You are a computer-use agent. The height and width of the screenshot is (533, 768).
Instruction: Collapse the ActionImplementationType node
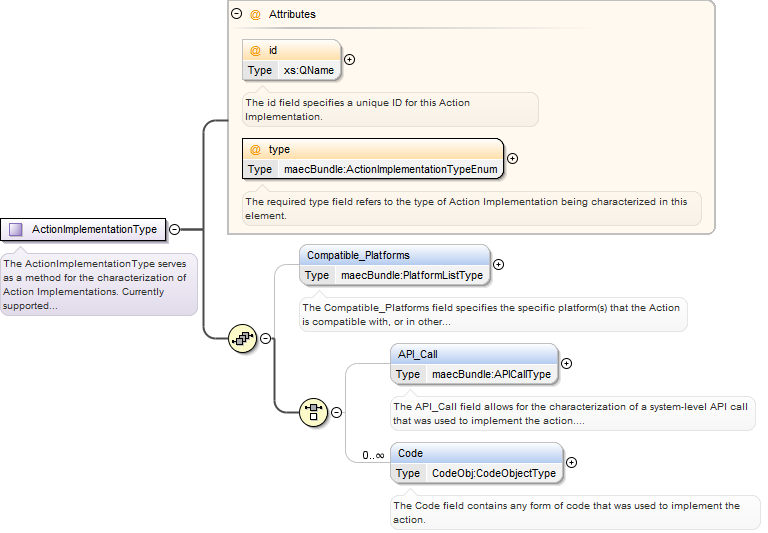[x=174, y=229]
